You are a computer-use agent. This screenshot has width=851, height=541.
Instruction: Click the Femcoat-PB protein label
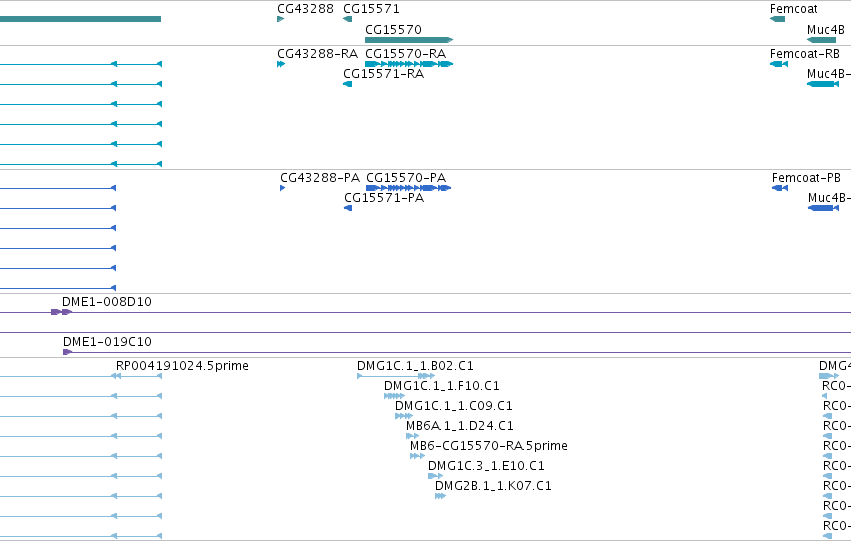click(x=806, y=178)
